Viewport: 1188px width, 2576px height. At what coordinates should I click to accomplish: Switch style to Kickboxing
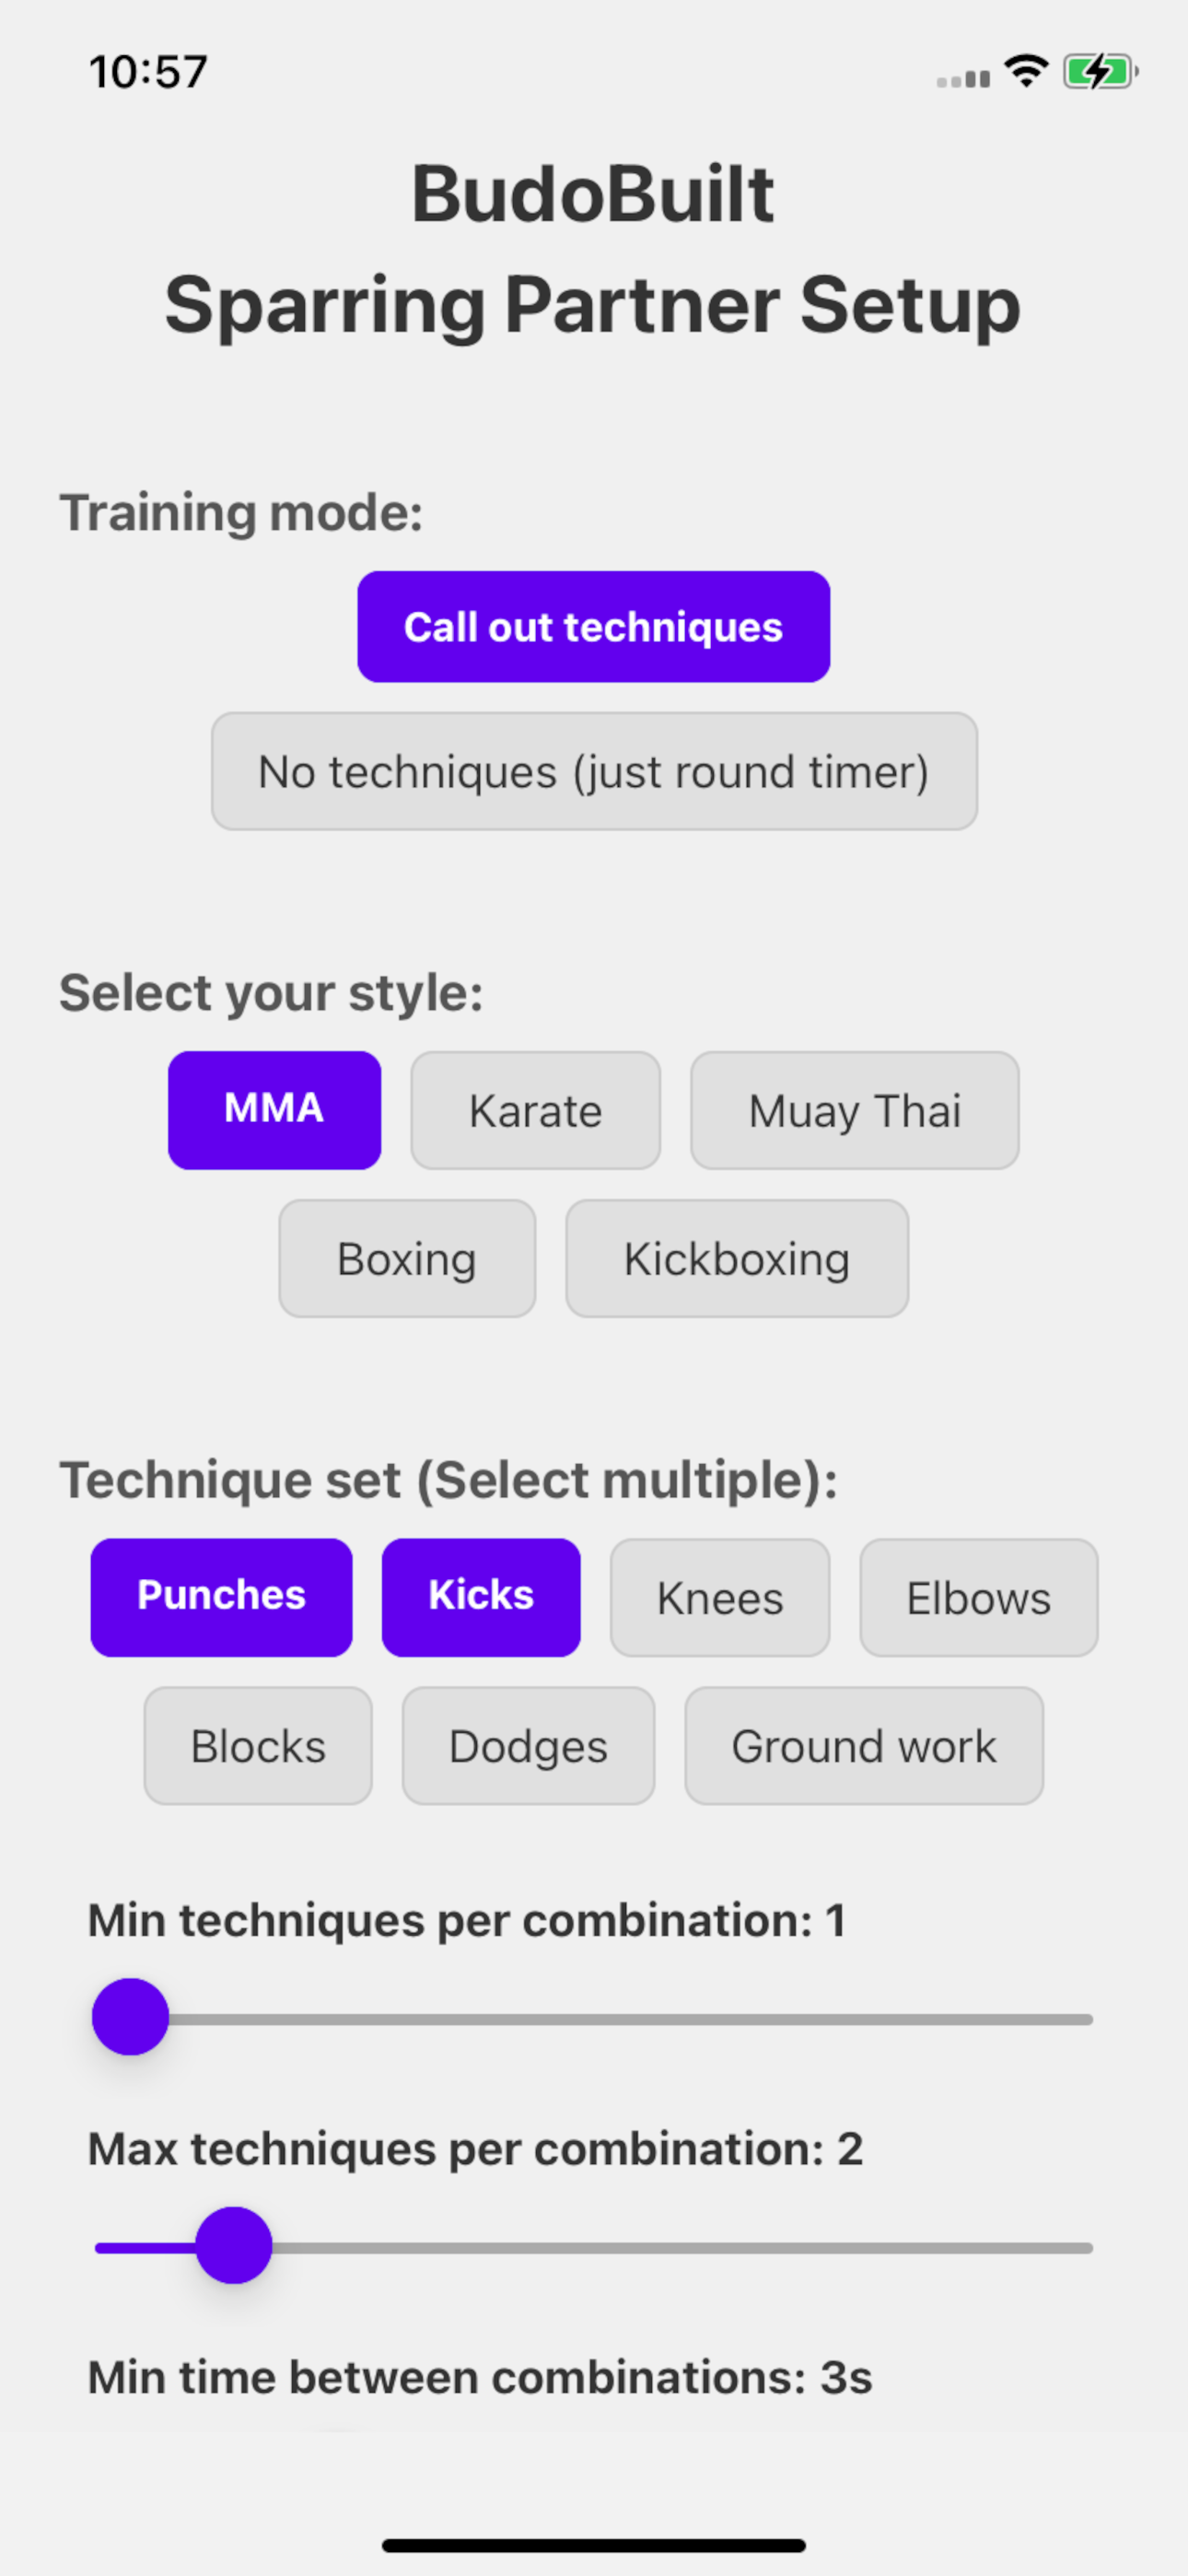click(x=737, y=1258)
